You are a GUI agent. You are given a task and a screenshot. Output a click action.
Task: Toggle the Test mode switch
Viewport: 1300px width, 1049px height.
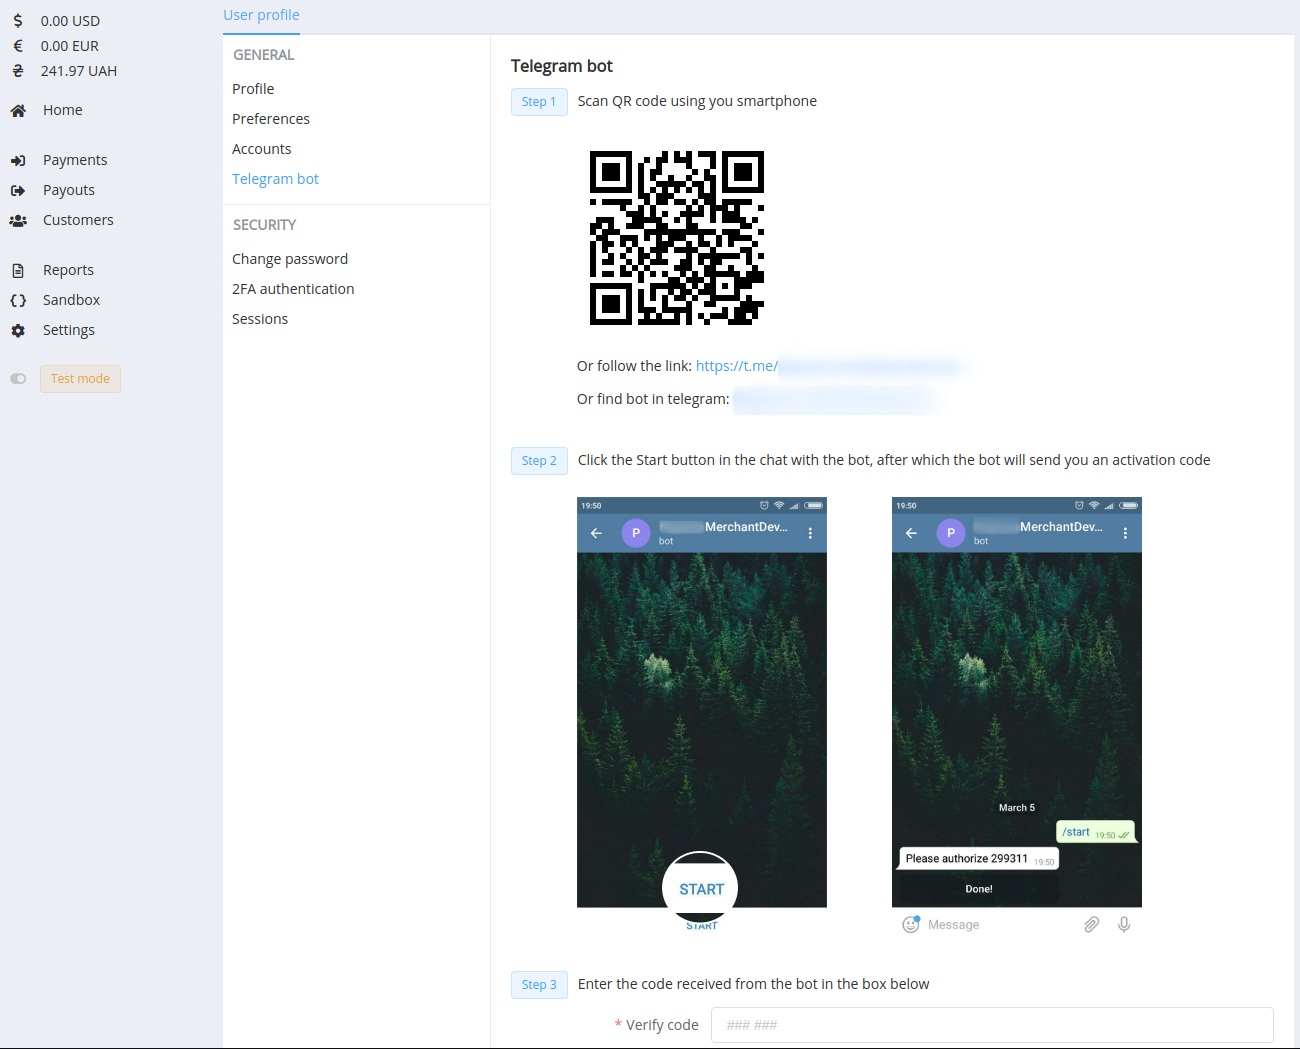pyautogui.click(x=18, y=379)
